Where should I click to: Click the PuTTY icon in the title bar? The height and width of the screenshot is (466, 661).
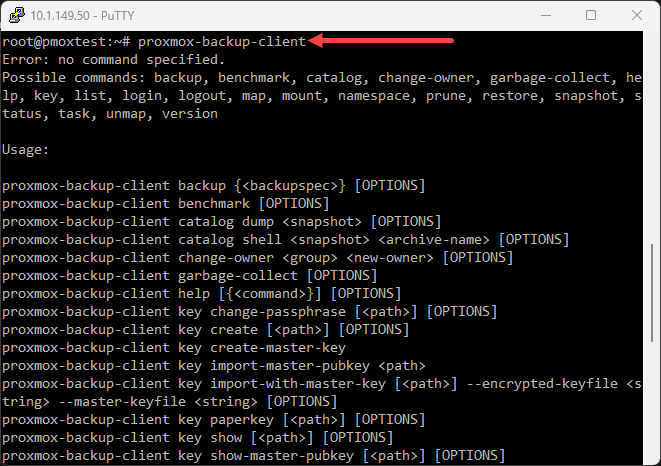(x=16, y=15)
